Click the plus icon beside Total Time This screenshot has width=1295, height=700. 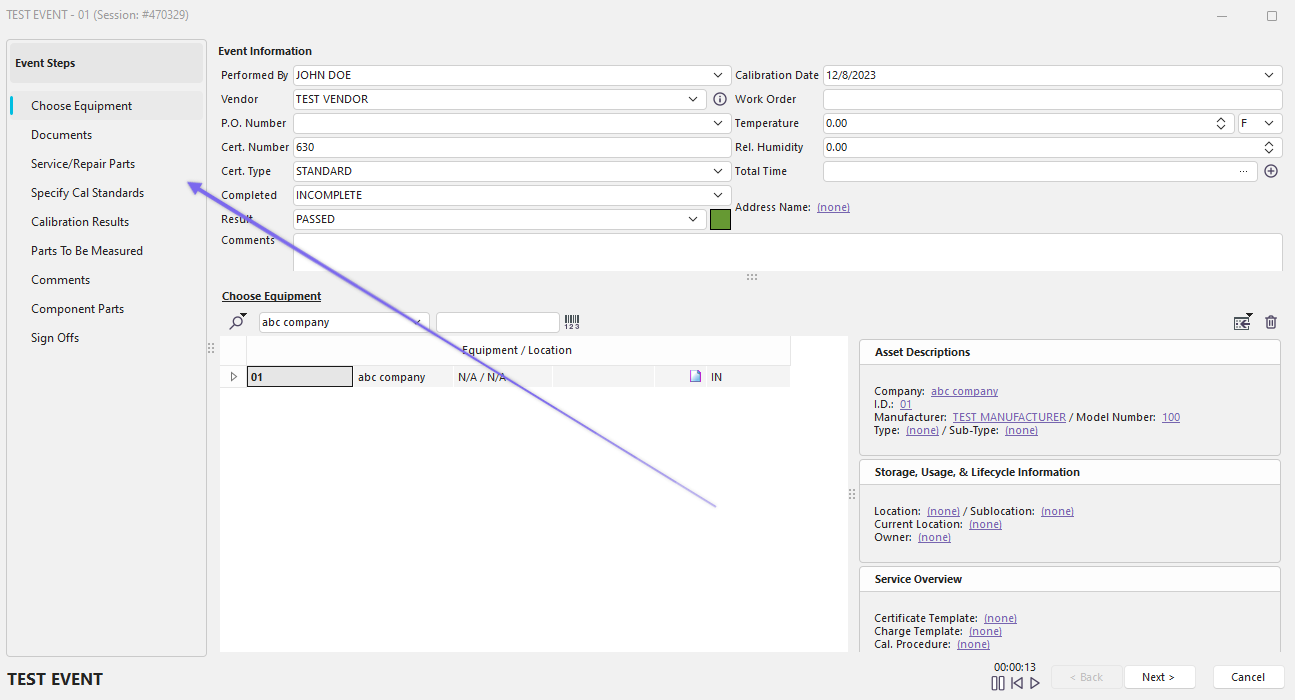(1271, 171)
